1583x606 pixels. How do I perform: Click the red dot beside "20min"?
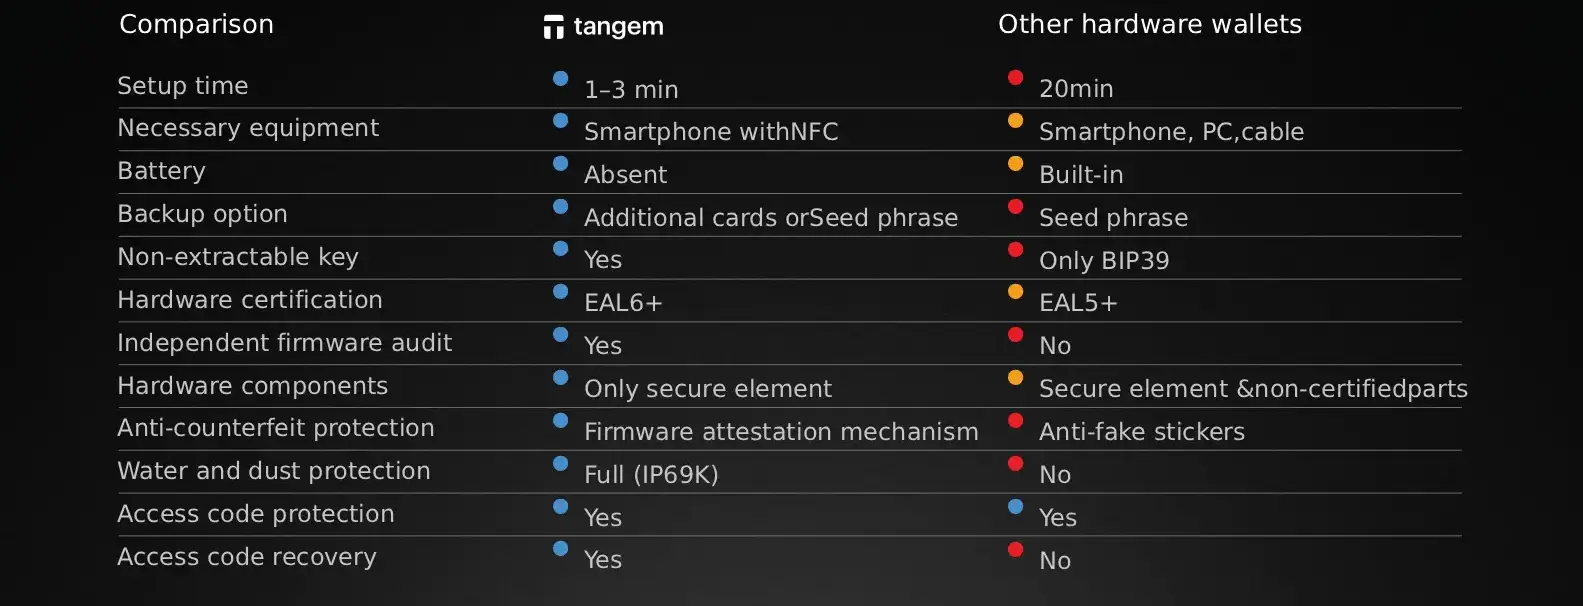click(x=1015, y=77)
